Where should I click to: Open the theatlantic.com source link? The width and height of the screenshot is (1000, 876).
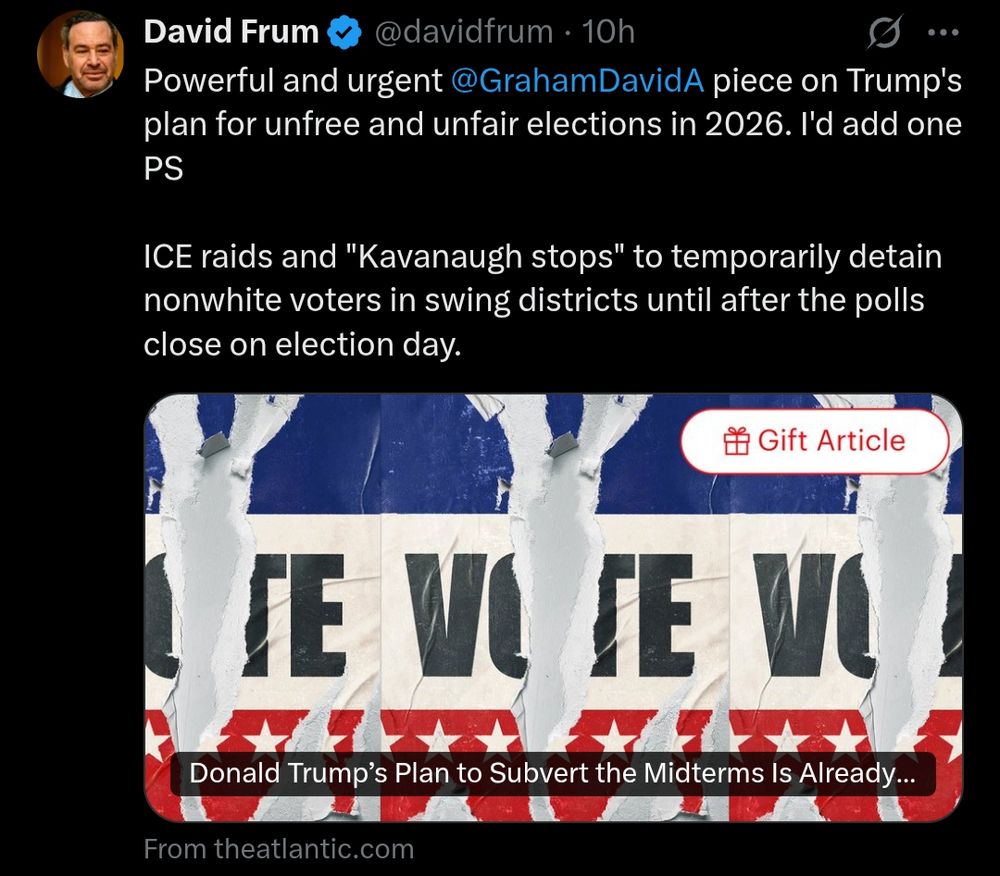[279, 849]
